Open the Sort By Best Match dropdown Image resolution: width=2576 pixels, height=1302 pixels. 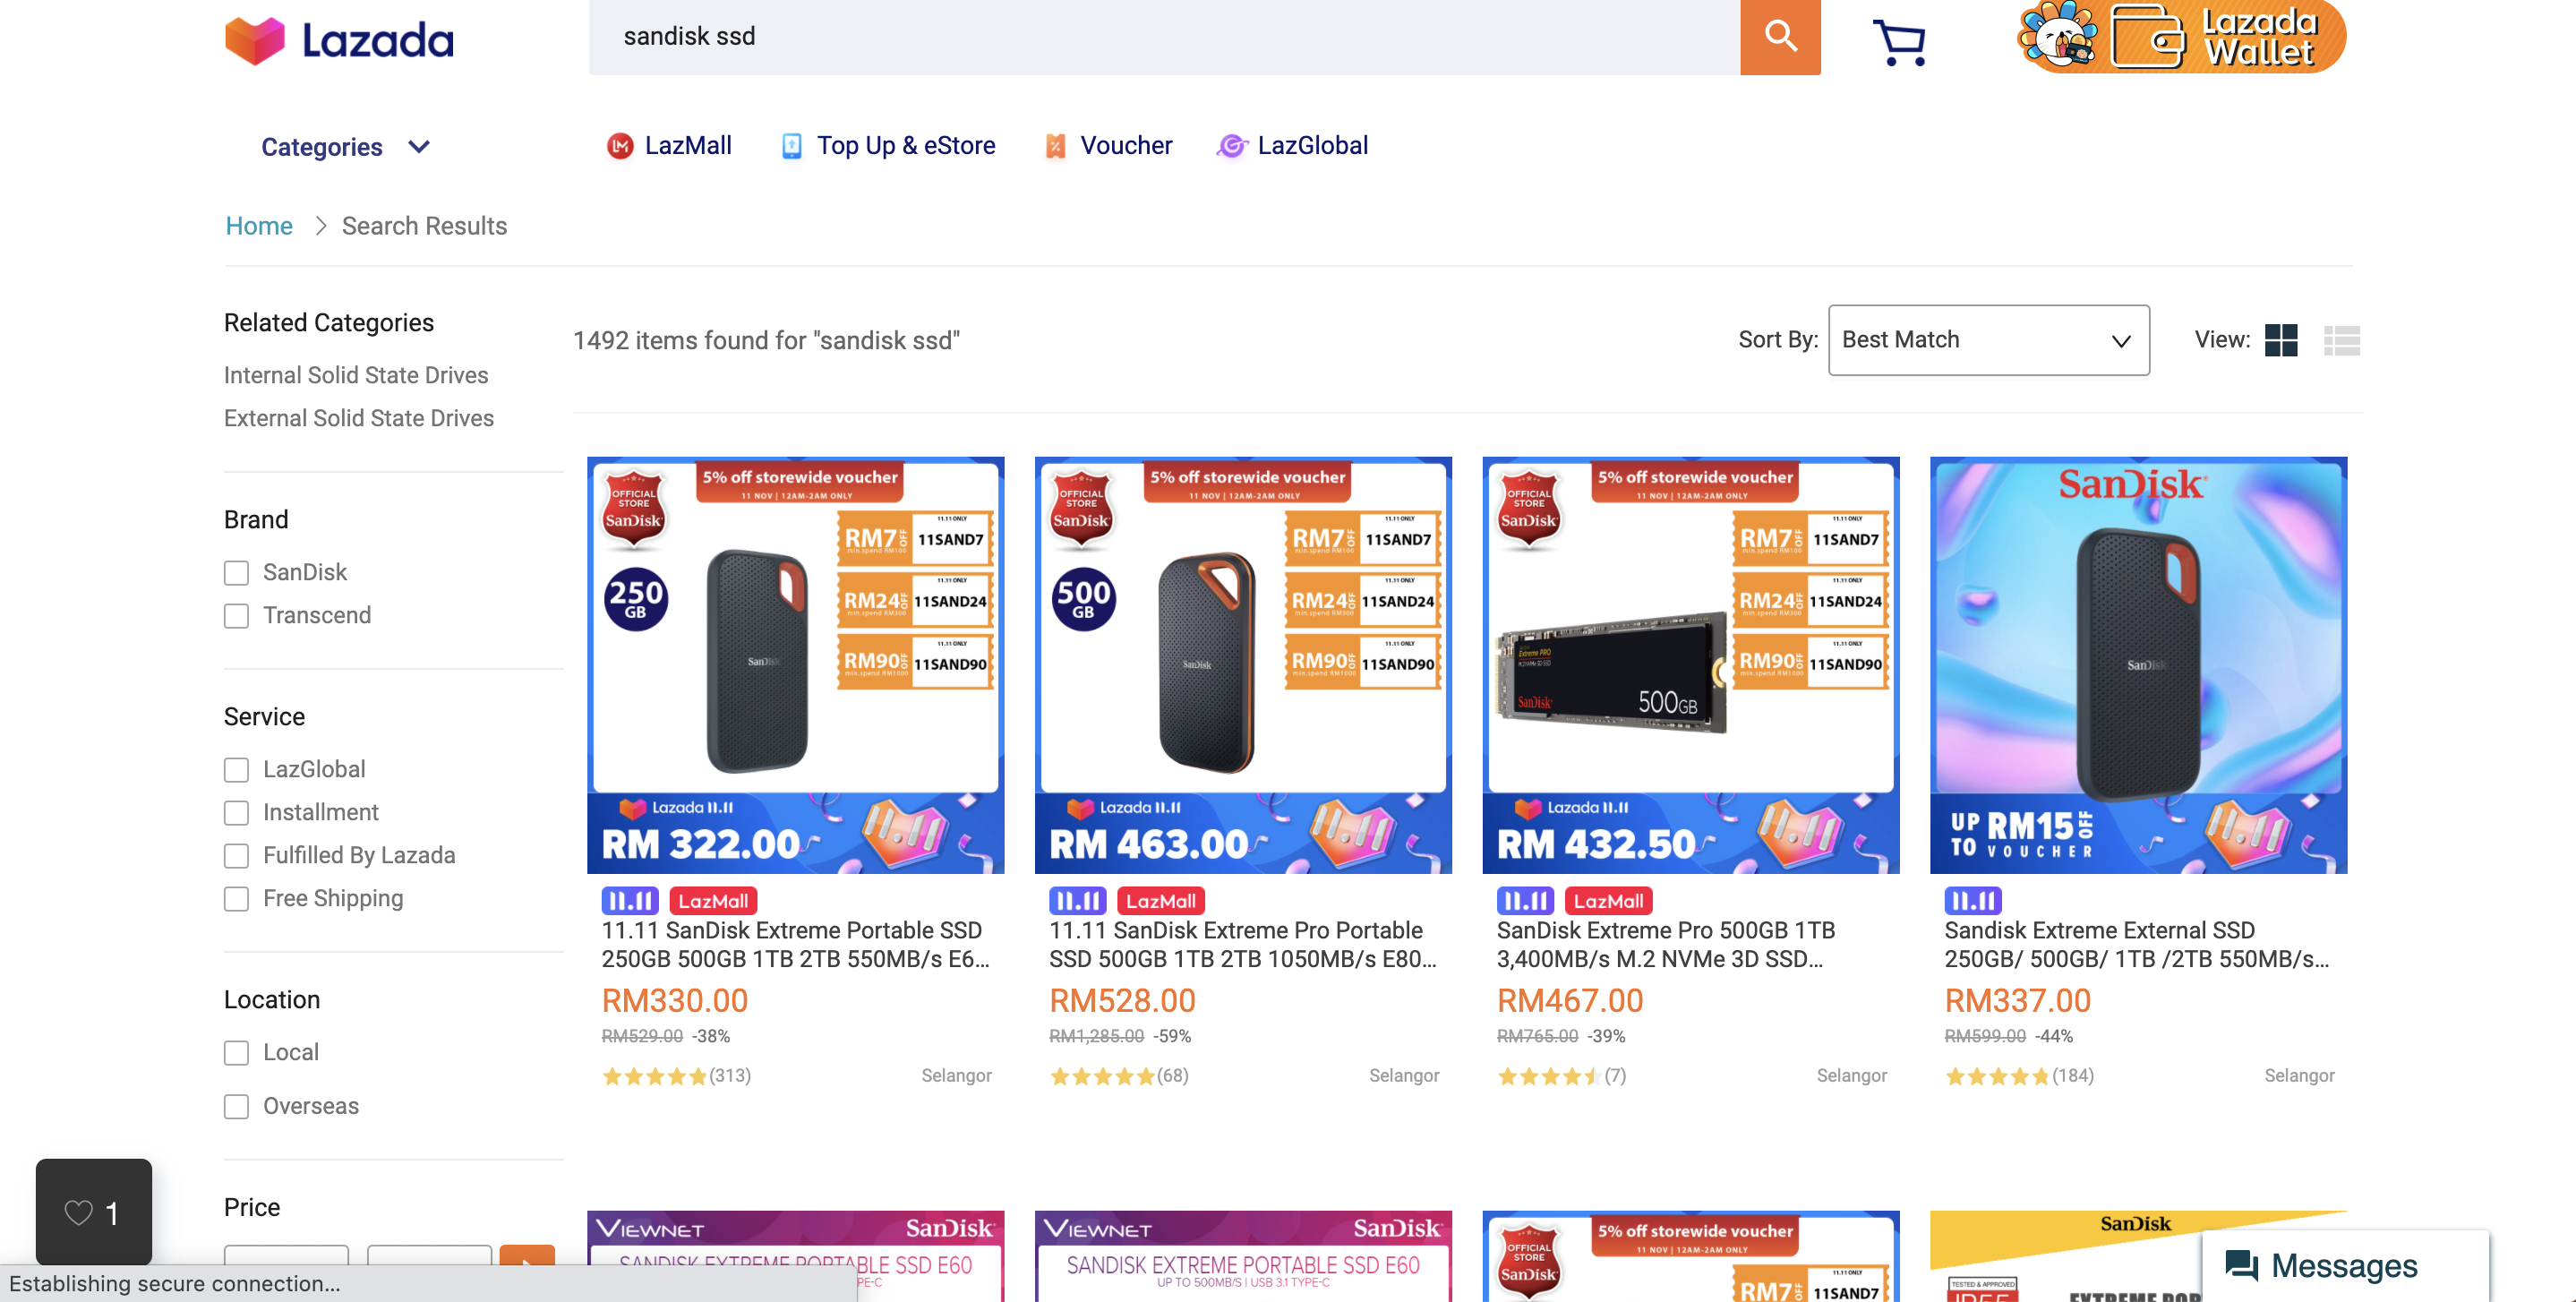[1987, 340]
